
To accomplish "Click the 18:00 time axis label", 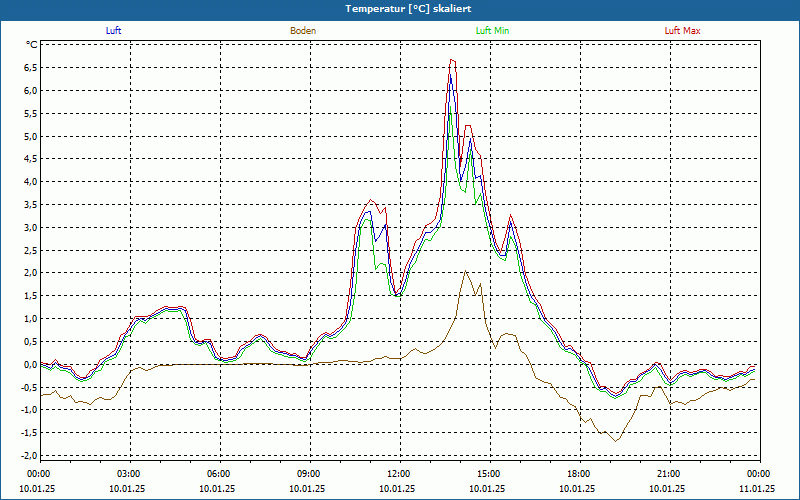I will [x=580, y=474].
